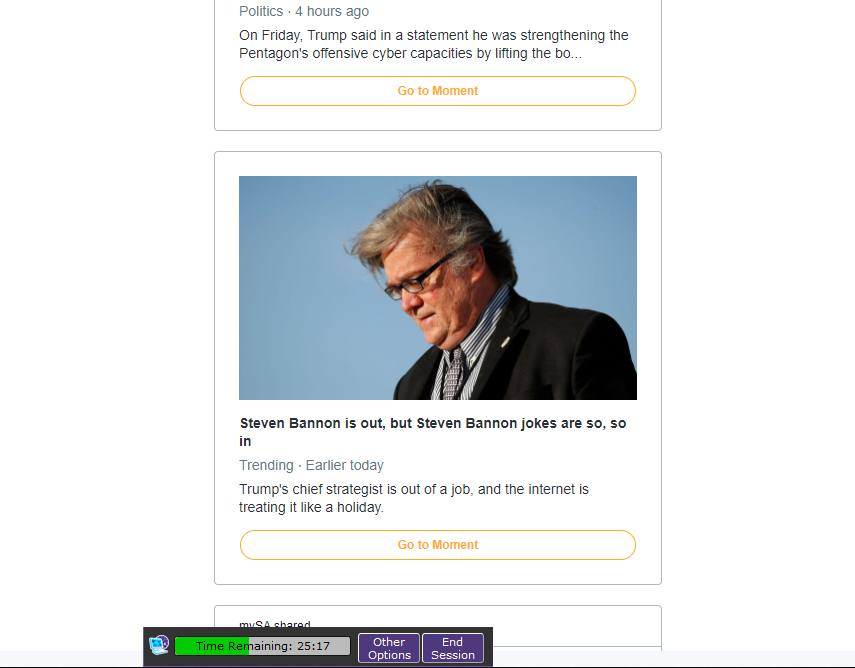The width and height of the screenshot is (855, 668).
Task: Click the gray unfilled portion of timer bar
Action: point(299,646)
